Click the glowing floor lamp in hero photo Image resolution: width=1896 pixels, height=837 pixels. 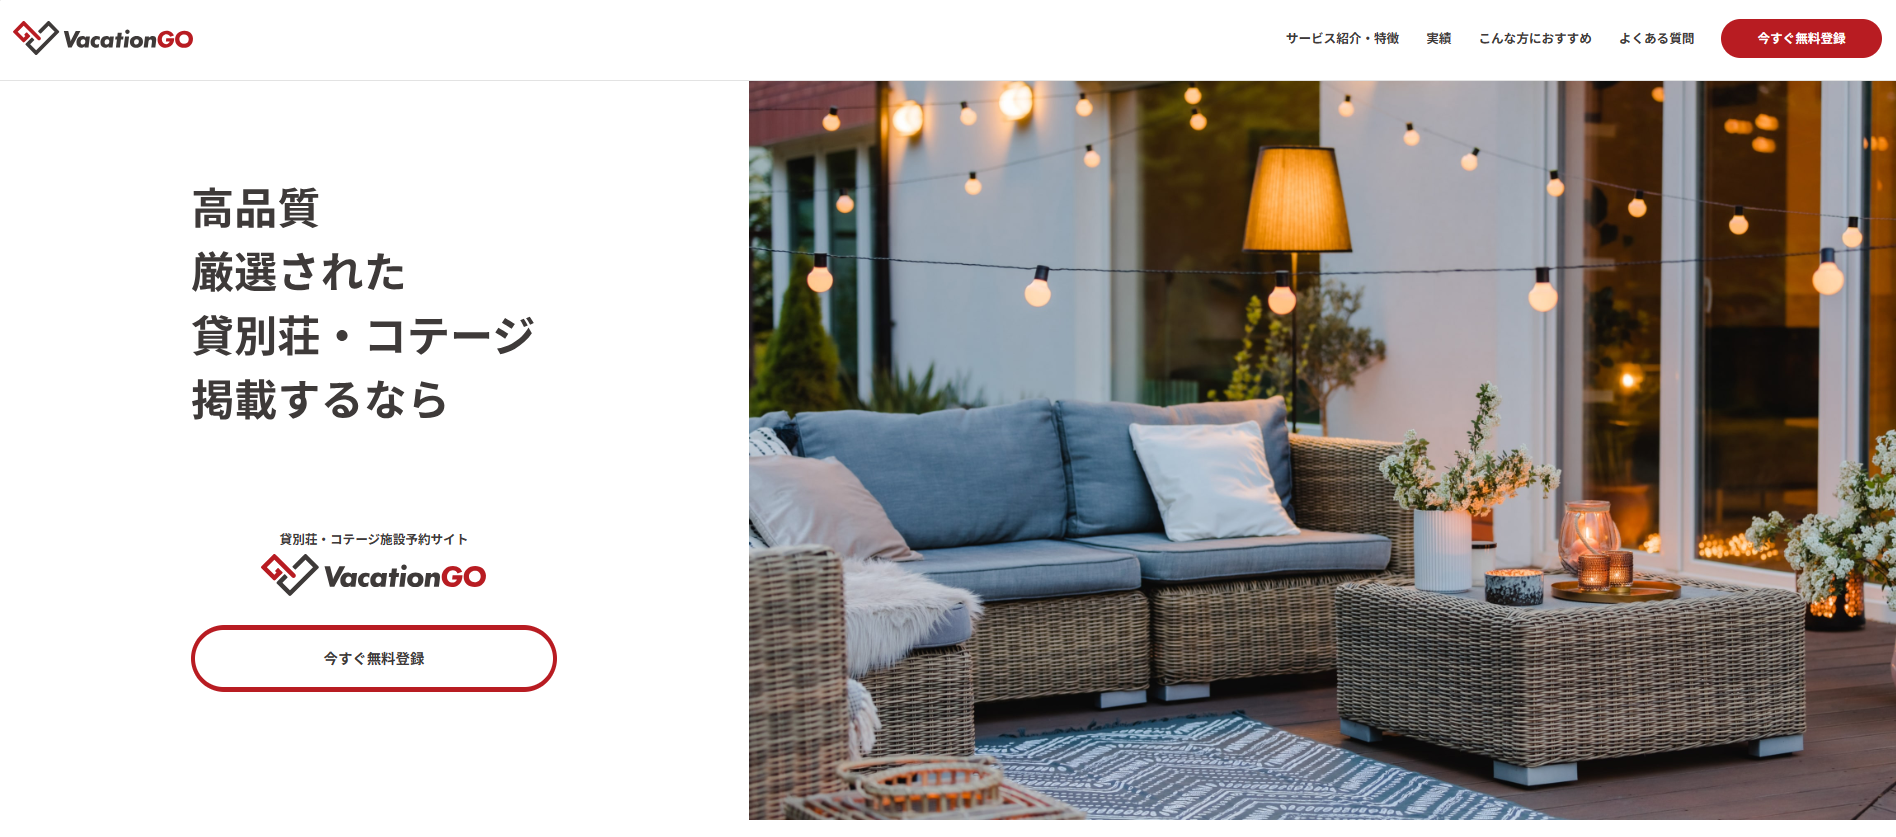[1297, 200]
